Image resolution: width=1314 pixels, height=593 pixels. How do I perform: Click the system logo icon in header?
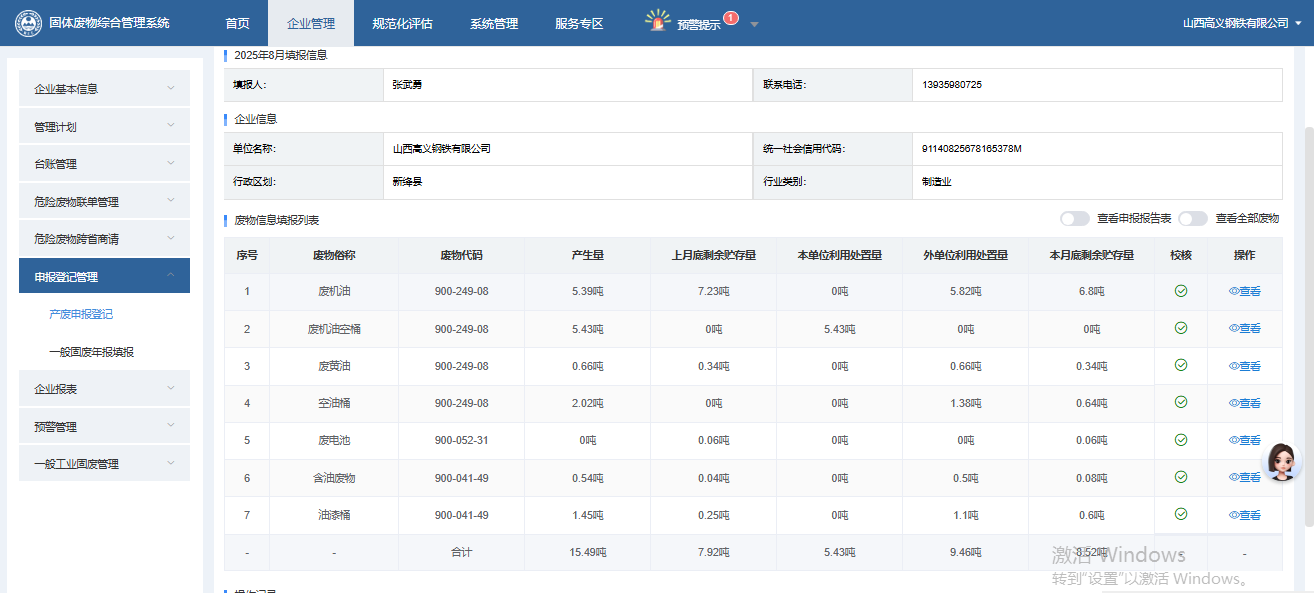pyautogui.click(x=28, y=23)
